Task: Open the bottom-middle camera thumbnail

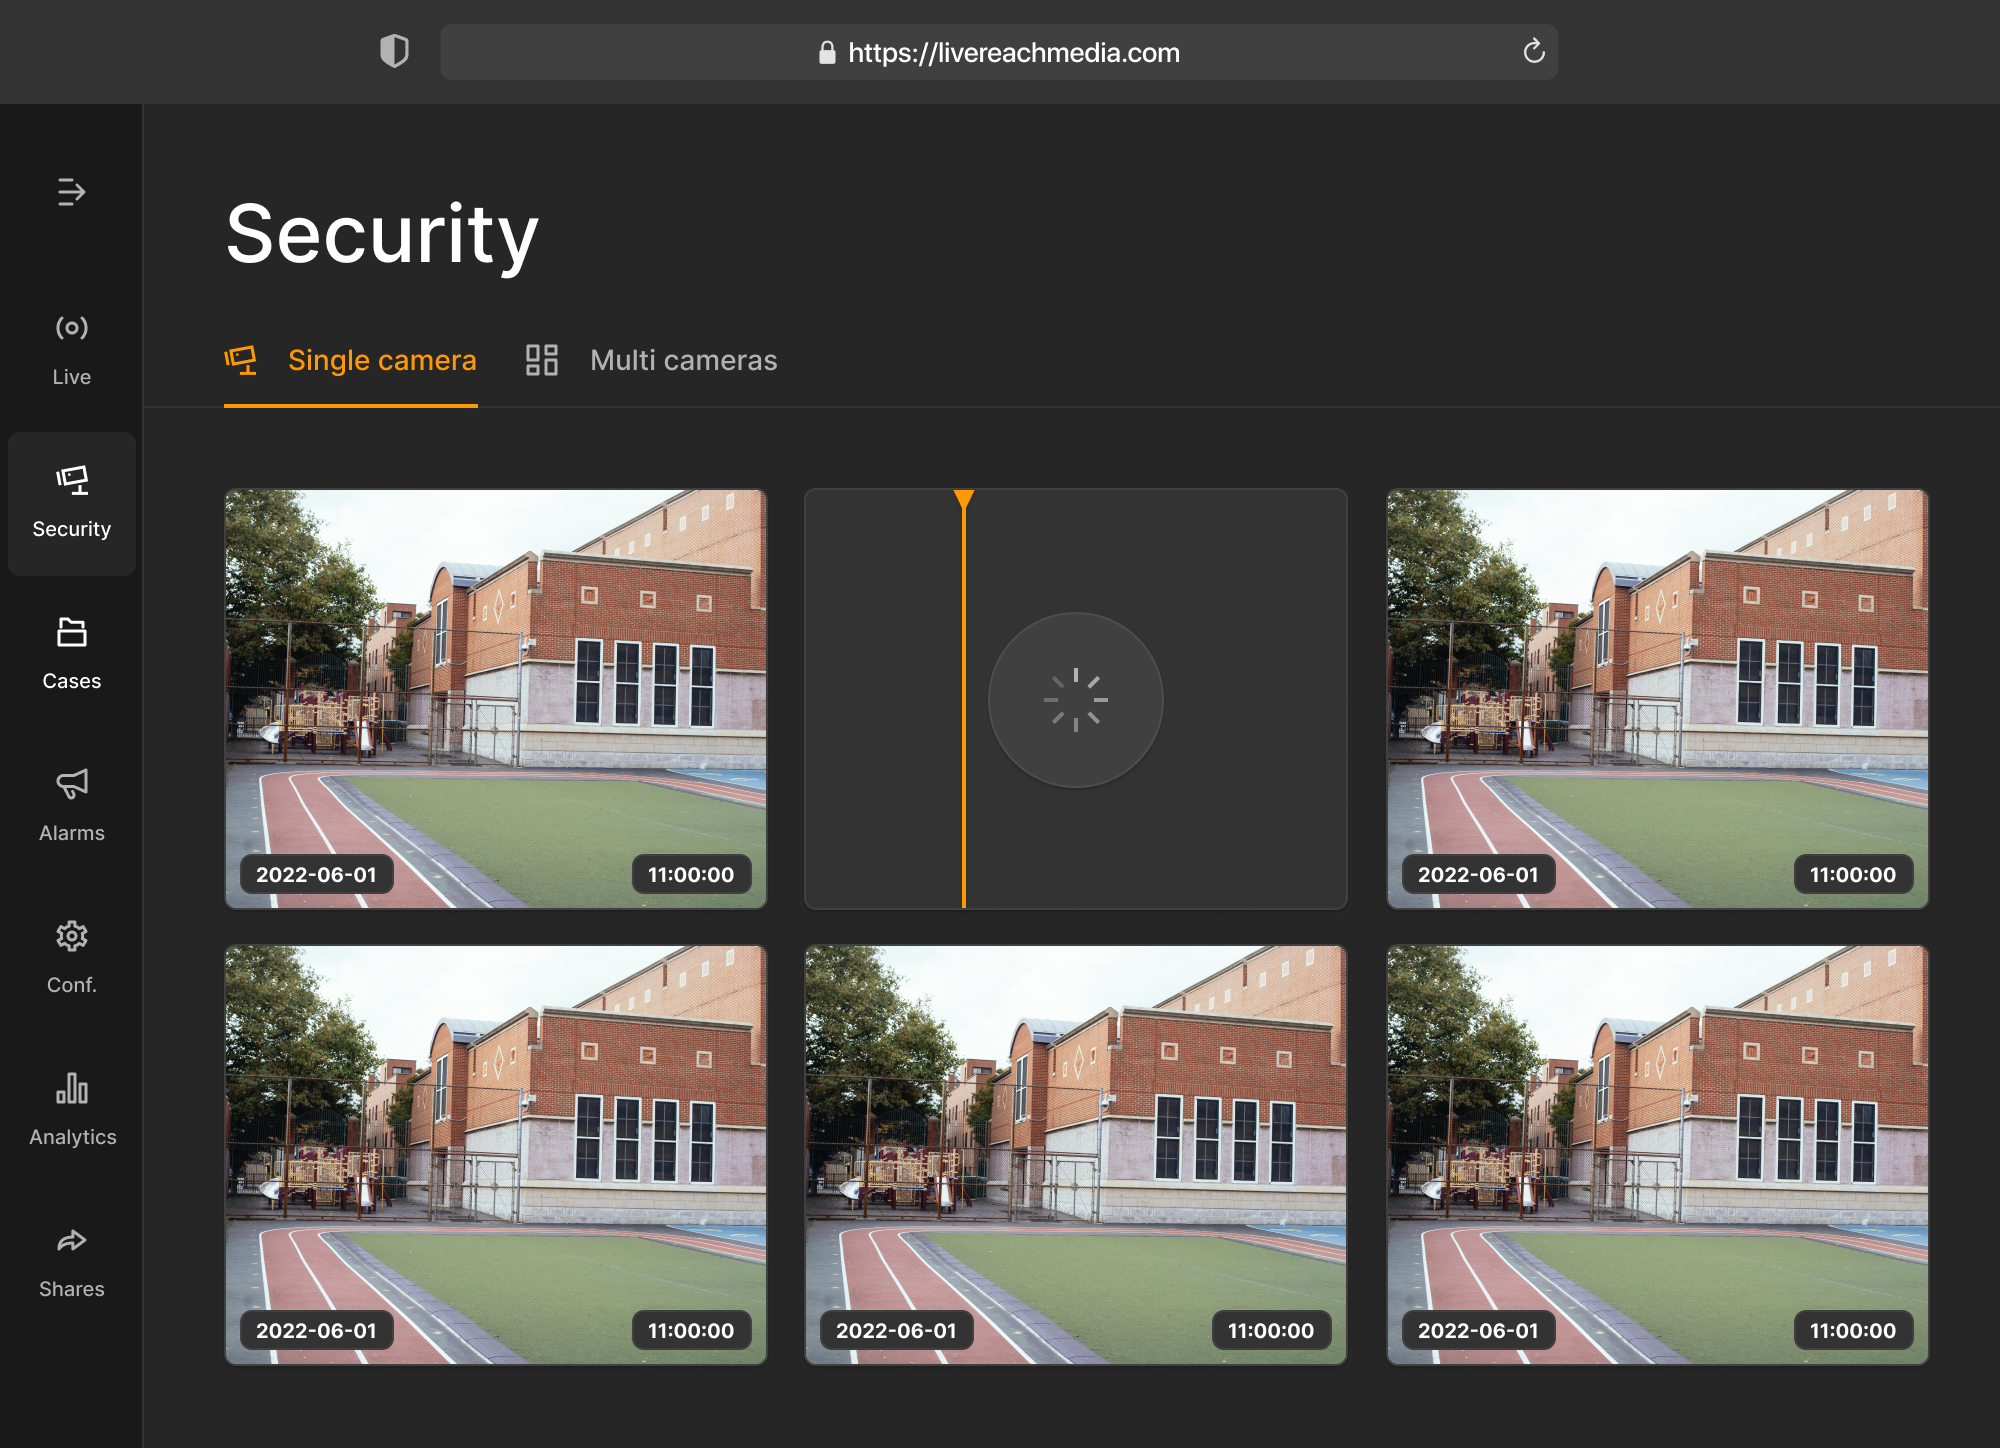Action: [1076, 1155]
